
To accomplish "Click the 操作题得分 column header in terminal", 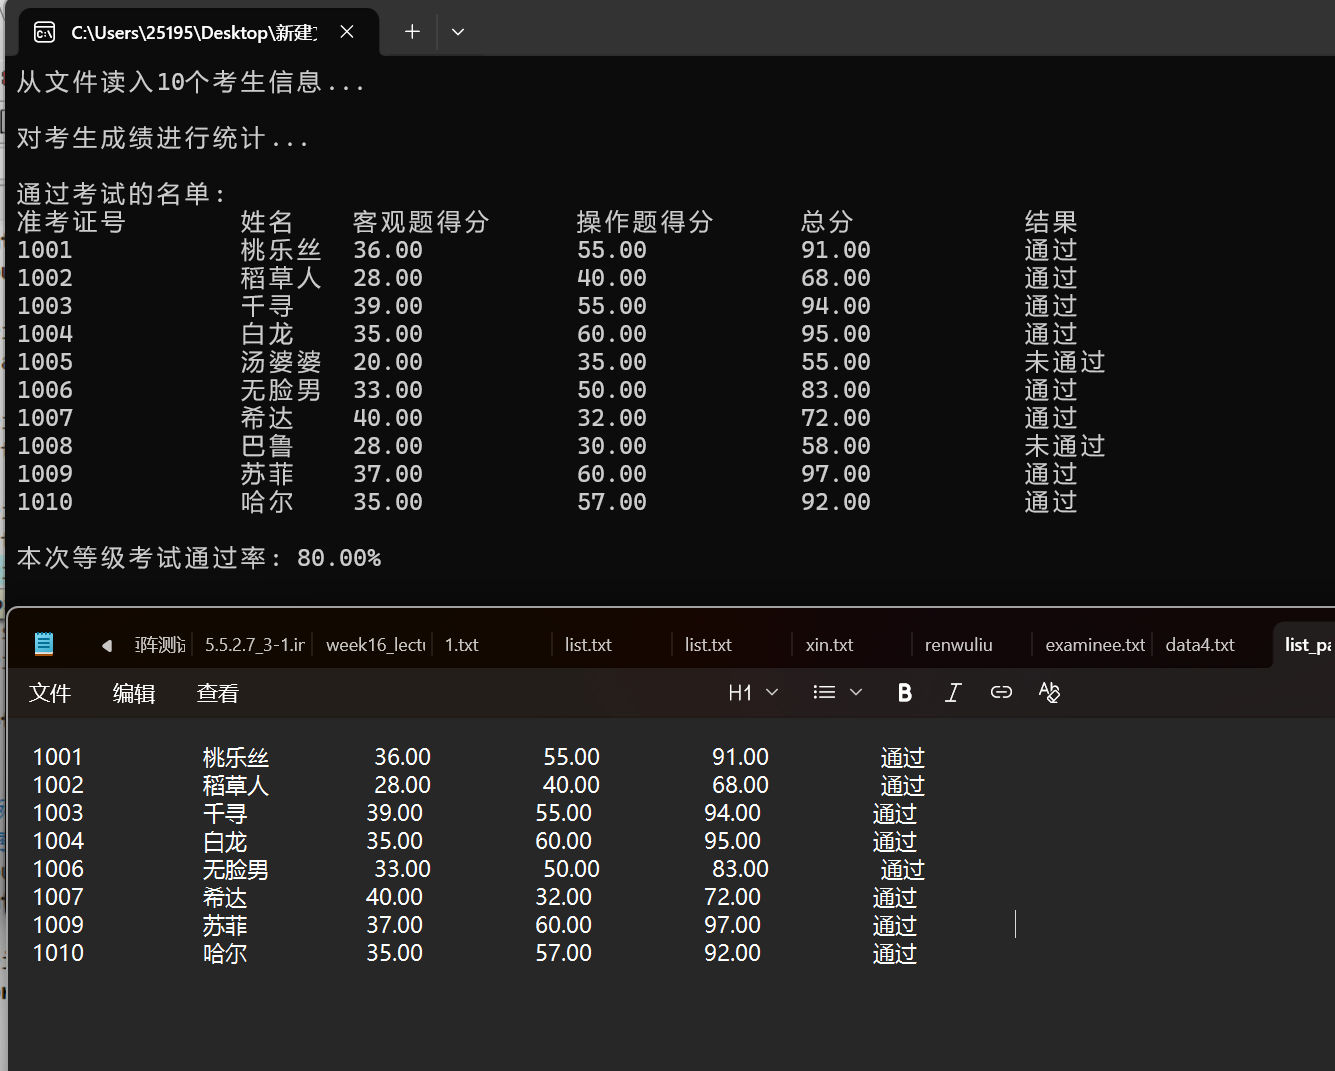I will pos(645,222).
